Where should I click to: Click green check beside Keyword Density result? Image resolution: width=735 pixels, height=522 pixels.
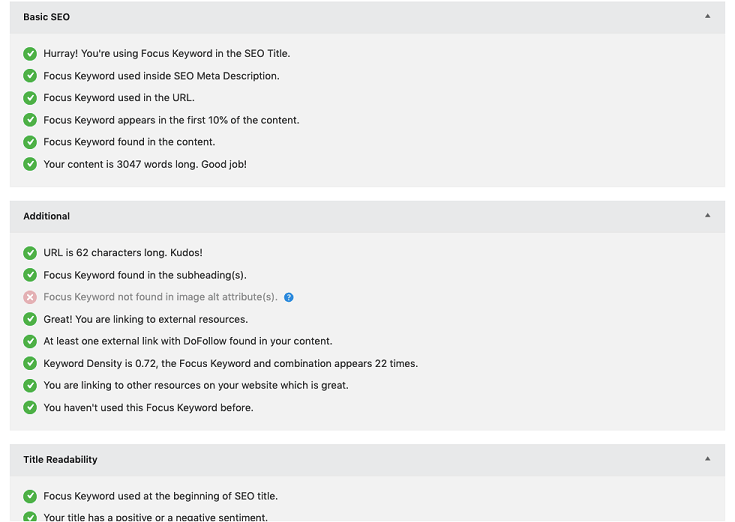coord(30,363)
